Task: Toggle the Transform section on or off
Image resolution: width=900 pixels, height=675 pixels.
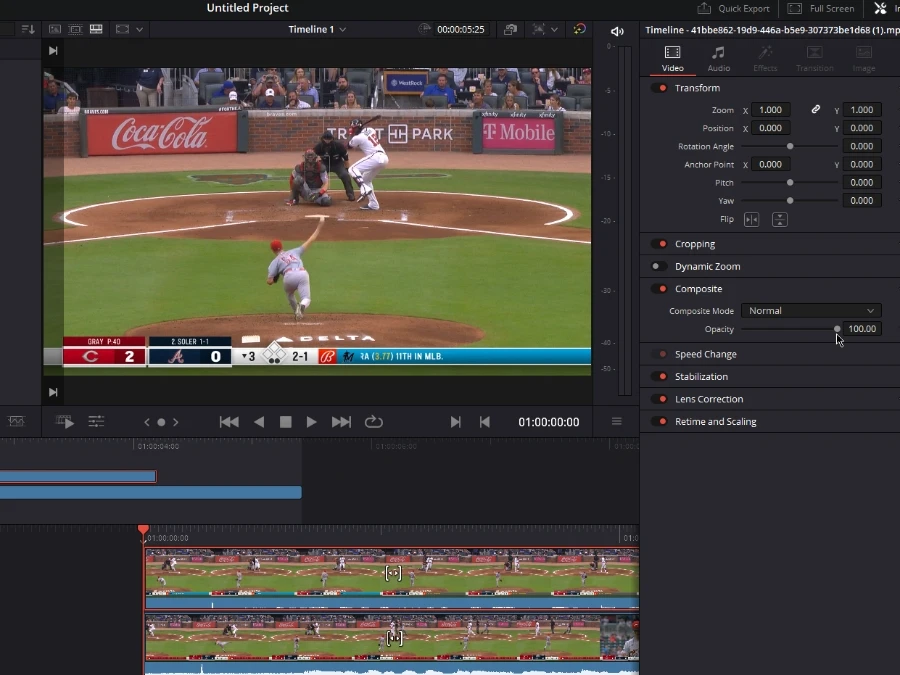Action: click(x=660, y=88)
